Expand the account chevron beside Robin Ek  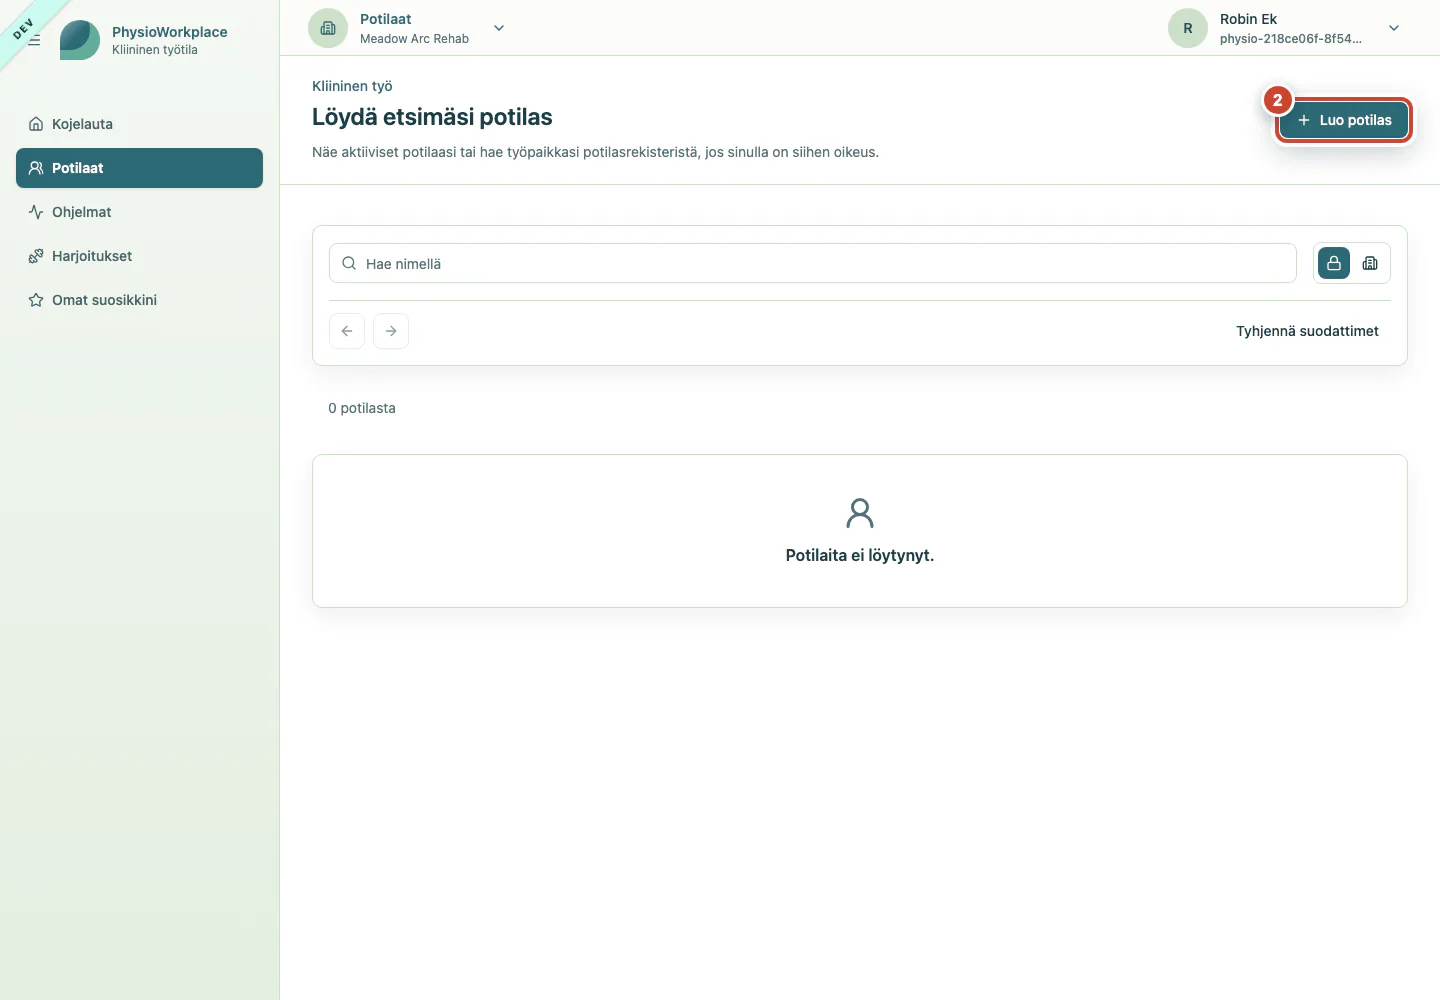pyautogui.click(x=1394, y=28)
